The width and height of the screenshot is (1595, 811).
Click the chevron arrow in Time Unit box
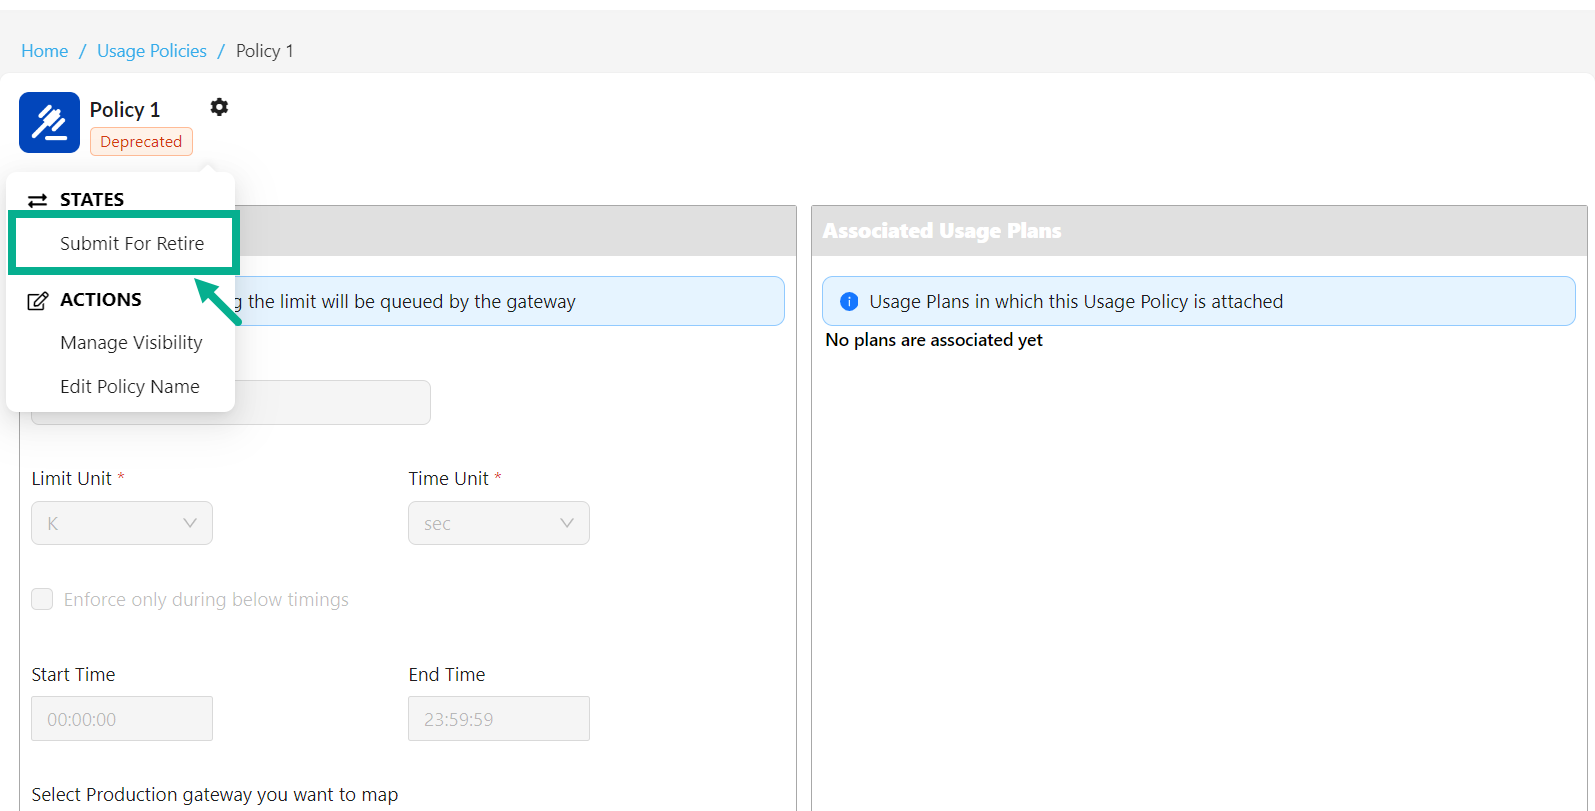[x=566, y=523]
